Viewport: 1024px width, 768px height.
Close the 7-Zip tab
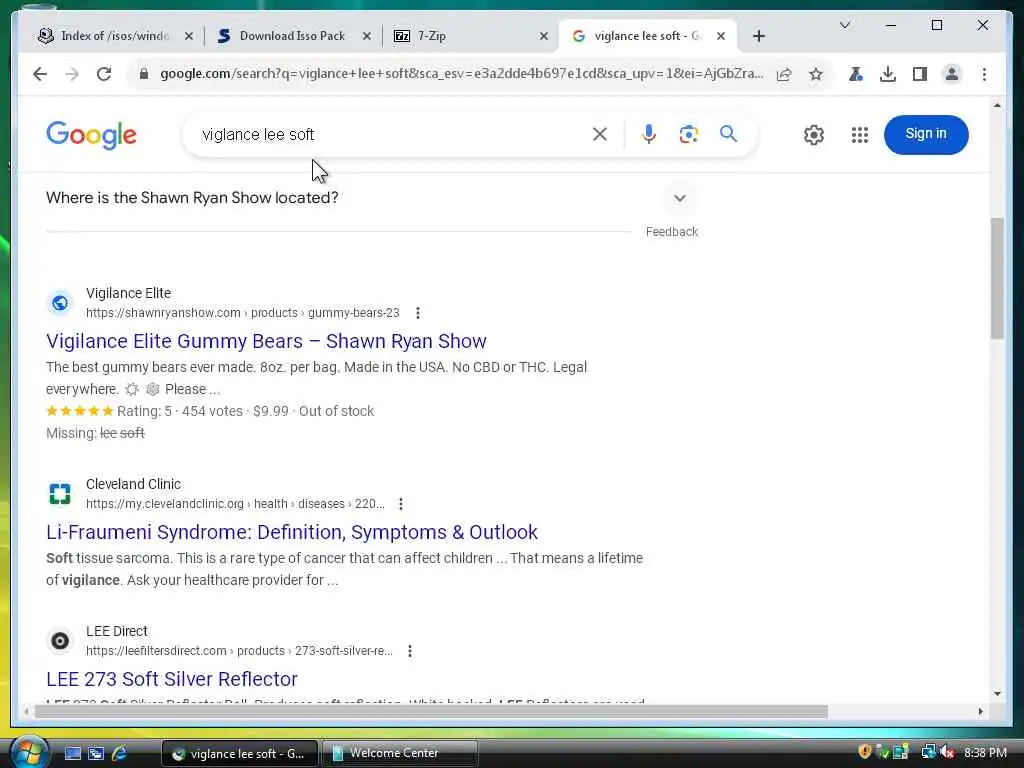tap(543, 37)
